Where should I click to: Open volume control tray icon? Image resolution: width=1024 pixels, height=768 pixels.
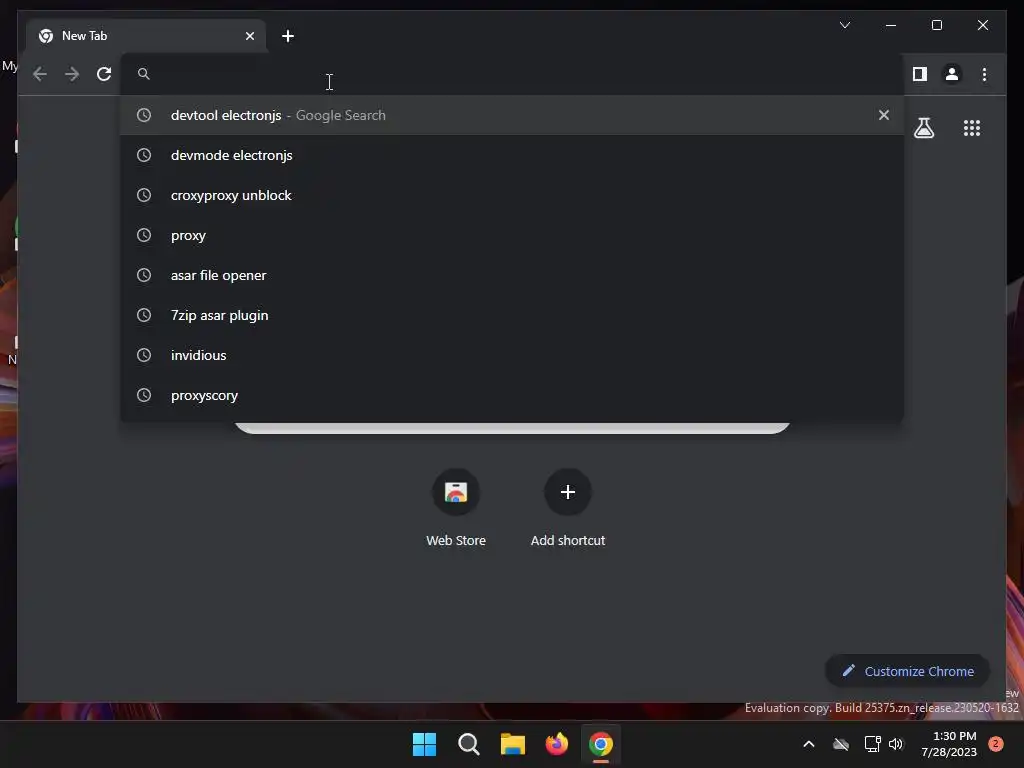(896, 744)
